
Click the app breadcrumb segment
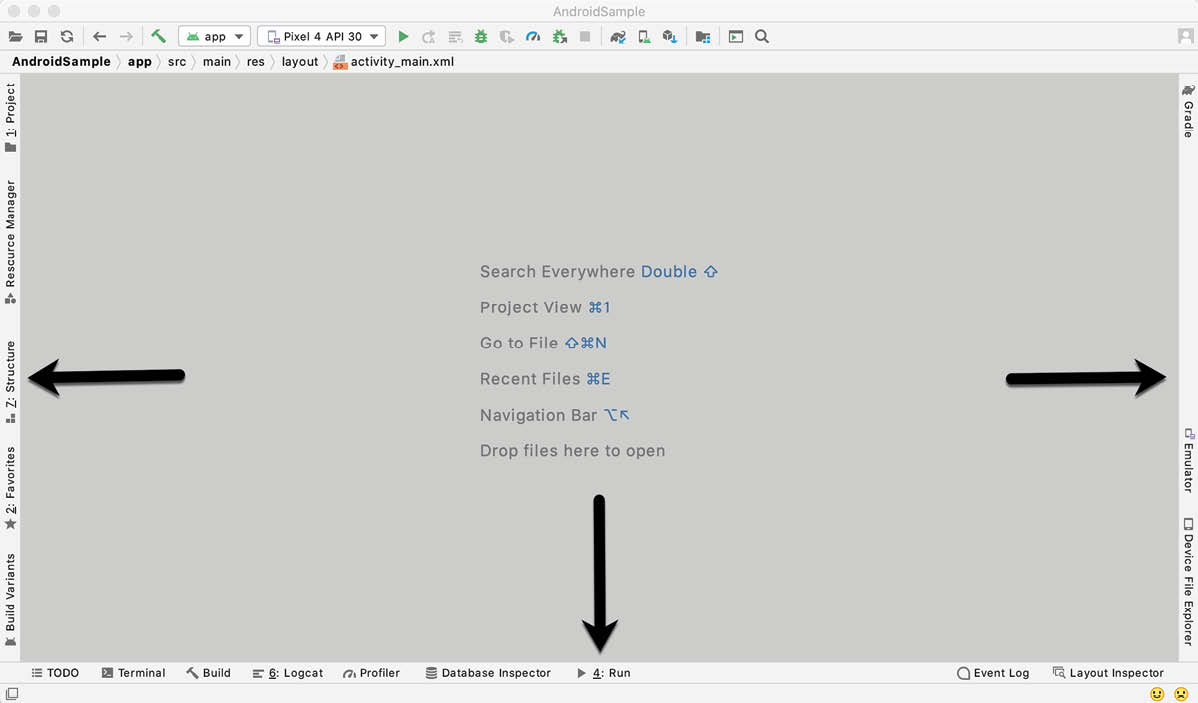[x=140, y=62]
